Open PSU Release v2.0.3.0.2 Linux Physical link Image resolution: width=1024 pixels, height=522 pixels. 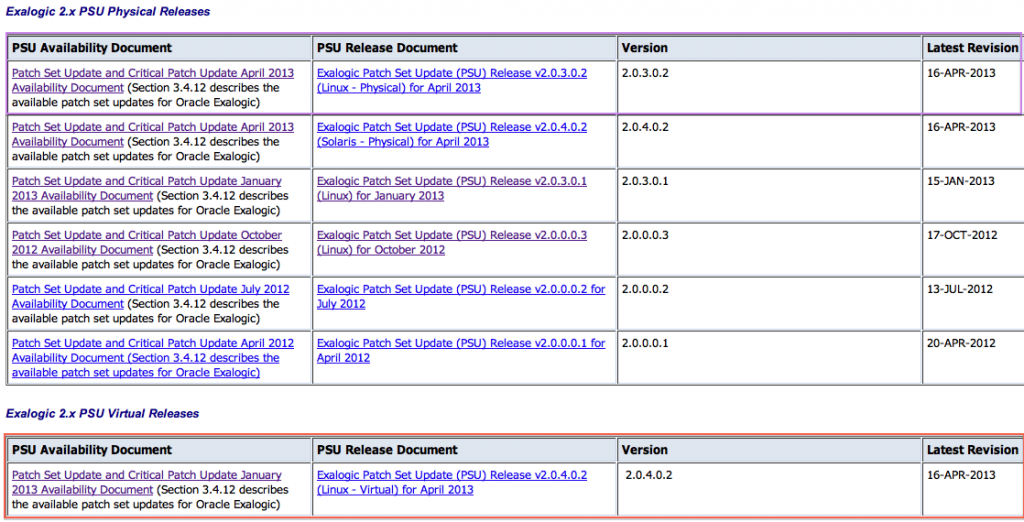point(452,80)
